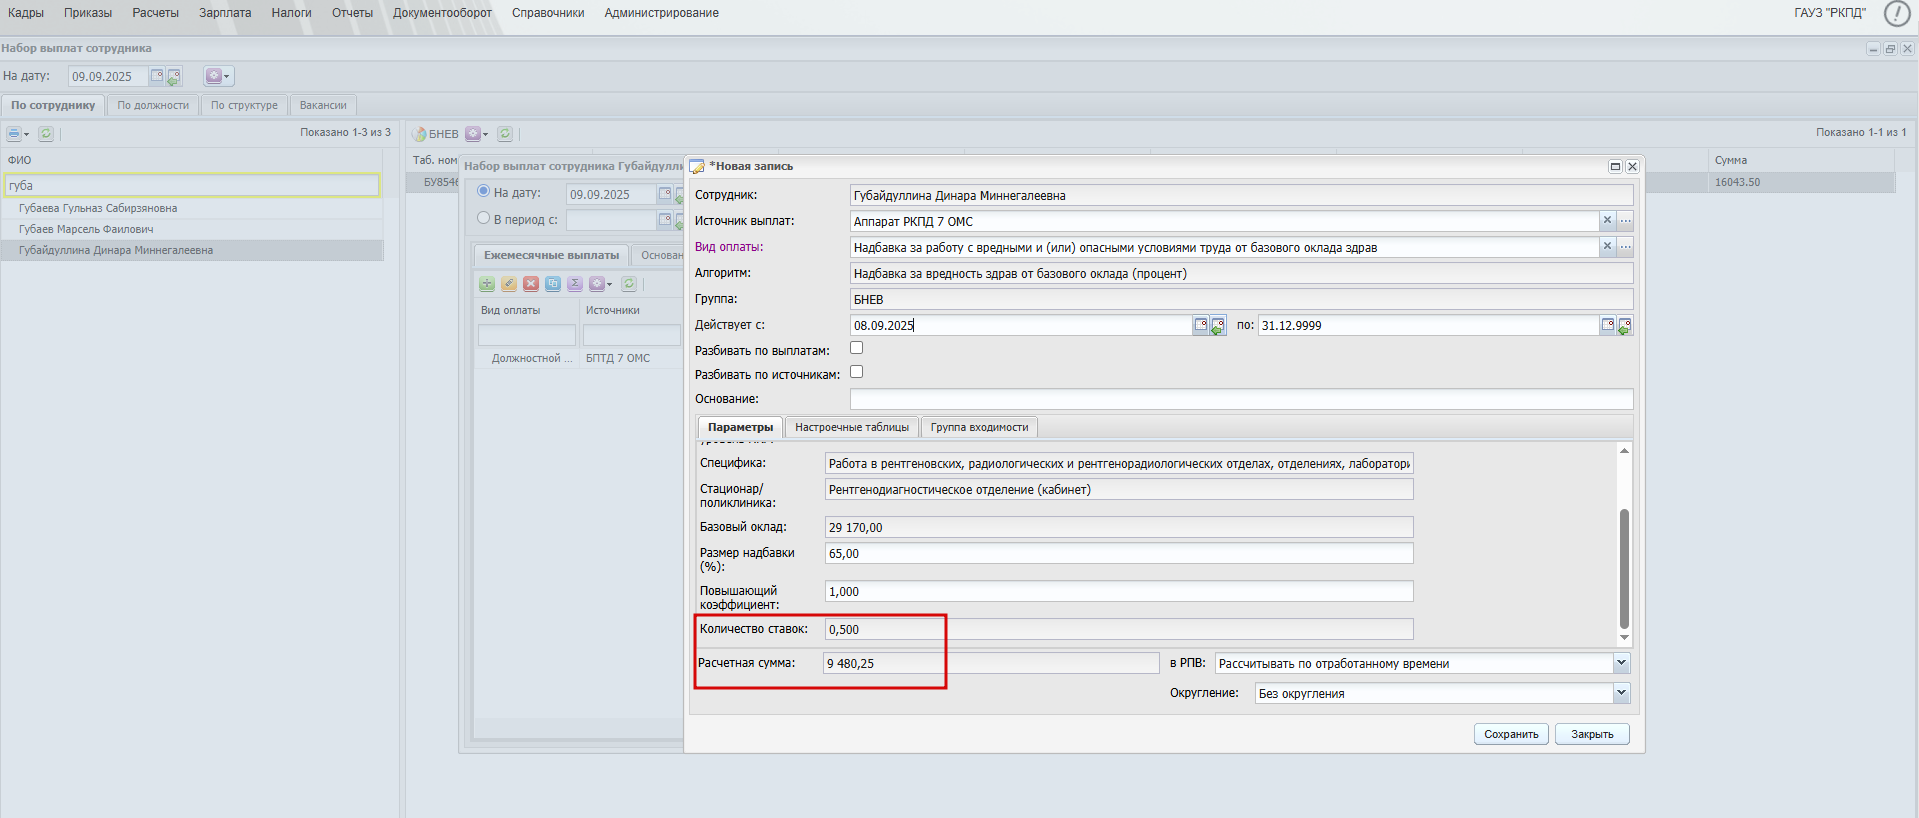Set current date for 'по' end date field

[x=1625, y=326]
